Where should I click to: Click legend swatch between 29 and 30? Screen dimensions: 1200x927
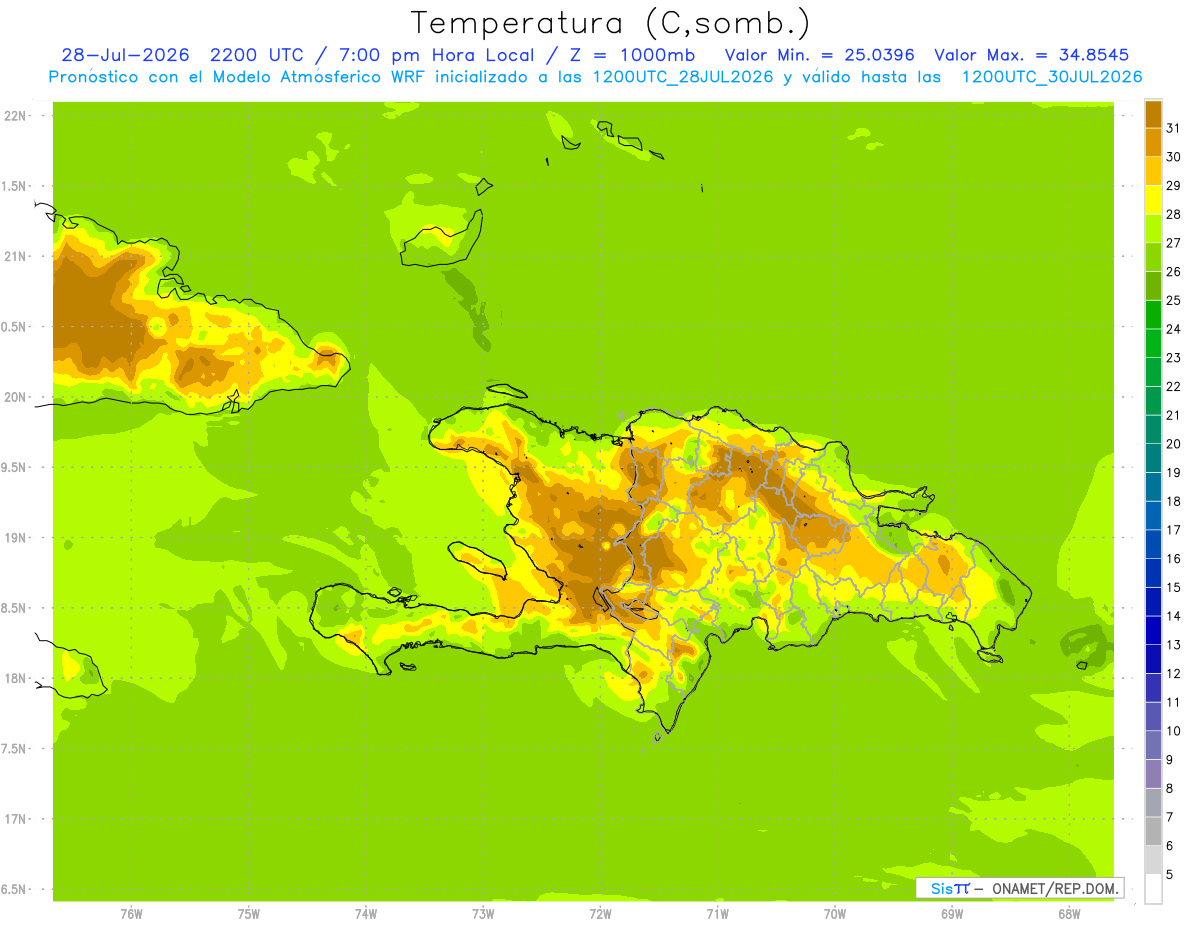(x=1153, y=171)
